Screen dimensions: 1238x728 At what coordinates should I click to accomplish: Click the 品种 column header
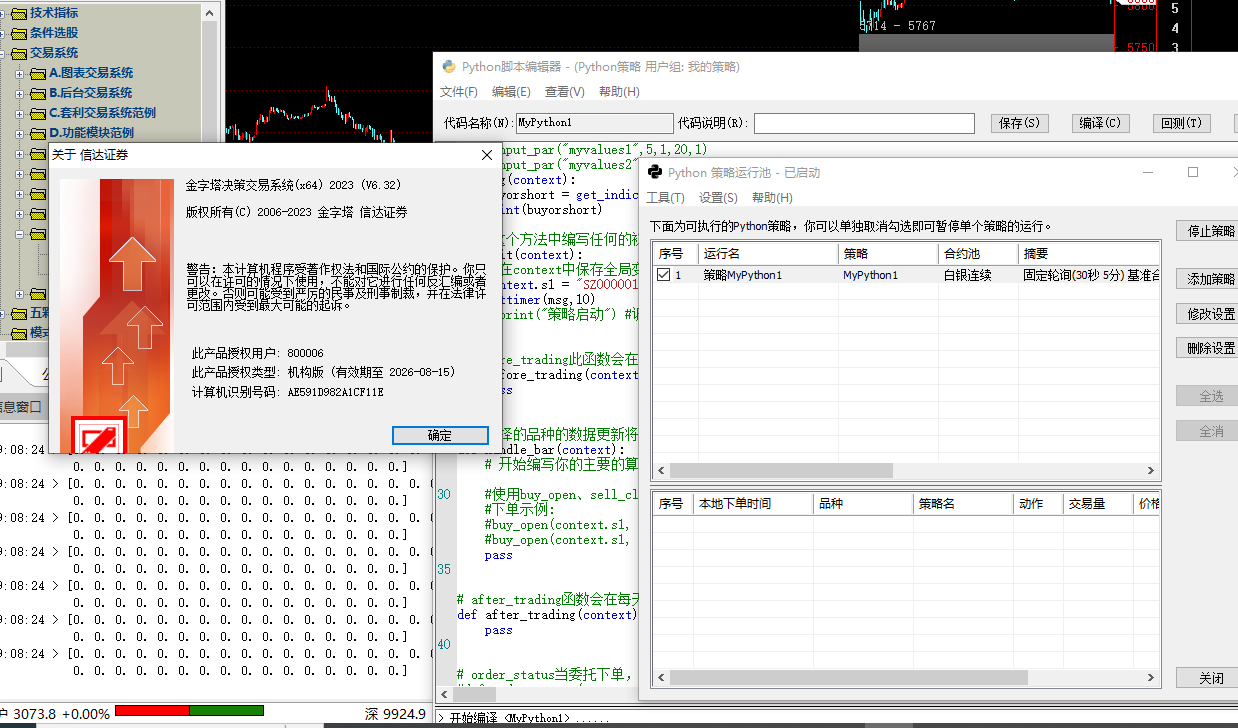[x=863, y=504]
